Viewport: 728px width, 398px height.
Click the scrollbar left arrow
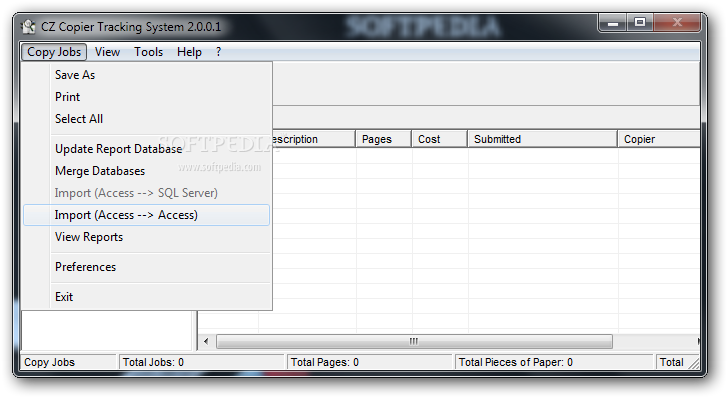click(x=206, y=341)
